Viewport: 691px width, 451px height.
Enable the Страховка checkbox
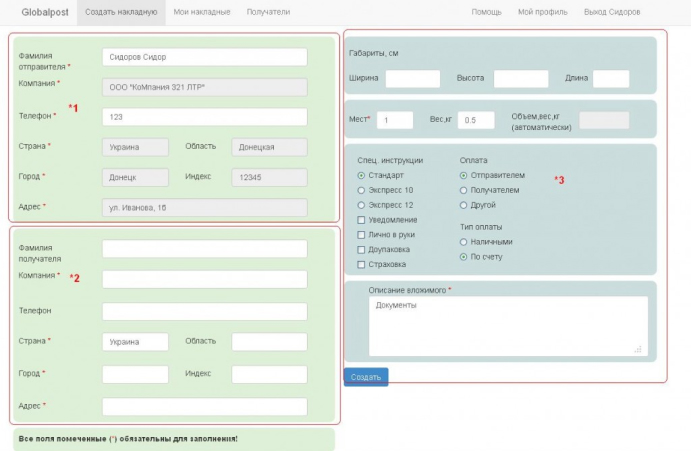[361, 264]
